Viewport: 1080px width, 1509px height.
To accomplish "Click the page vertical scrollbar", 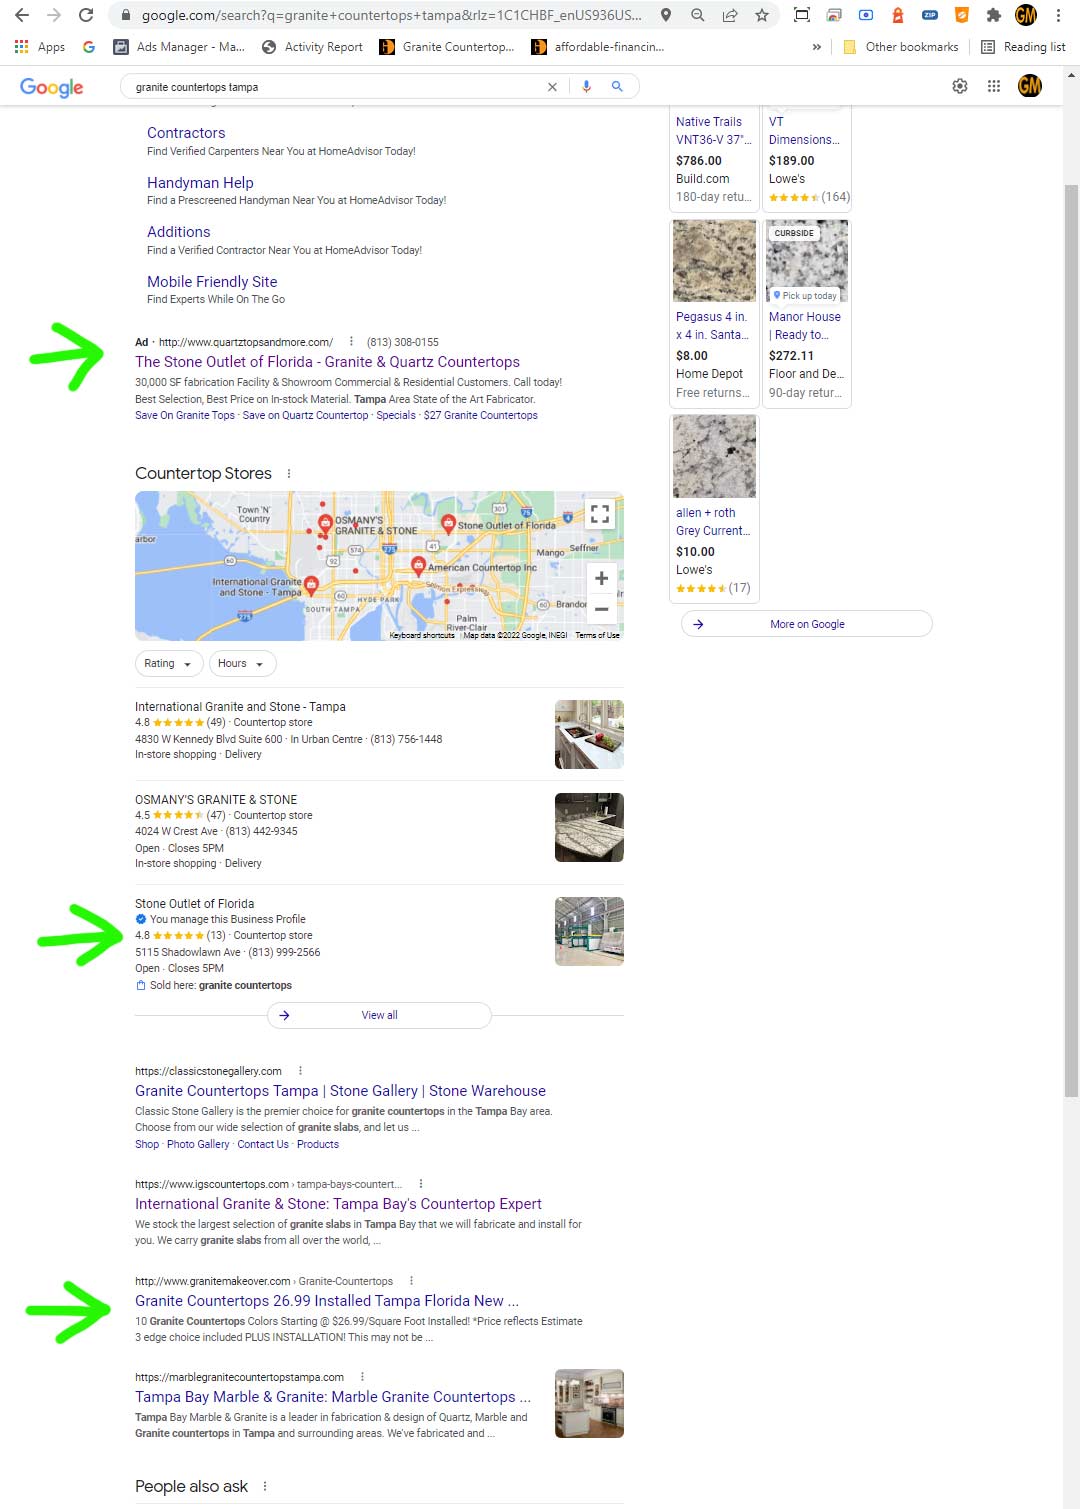I will click(1071, 640).
